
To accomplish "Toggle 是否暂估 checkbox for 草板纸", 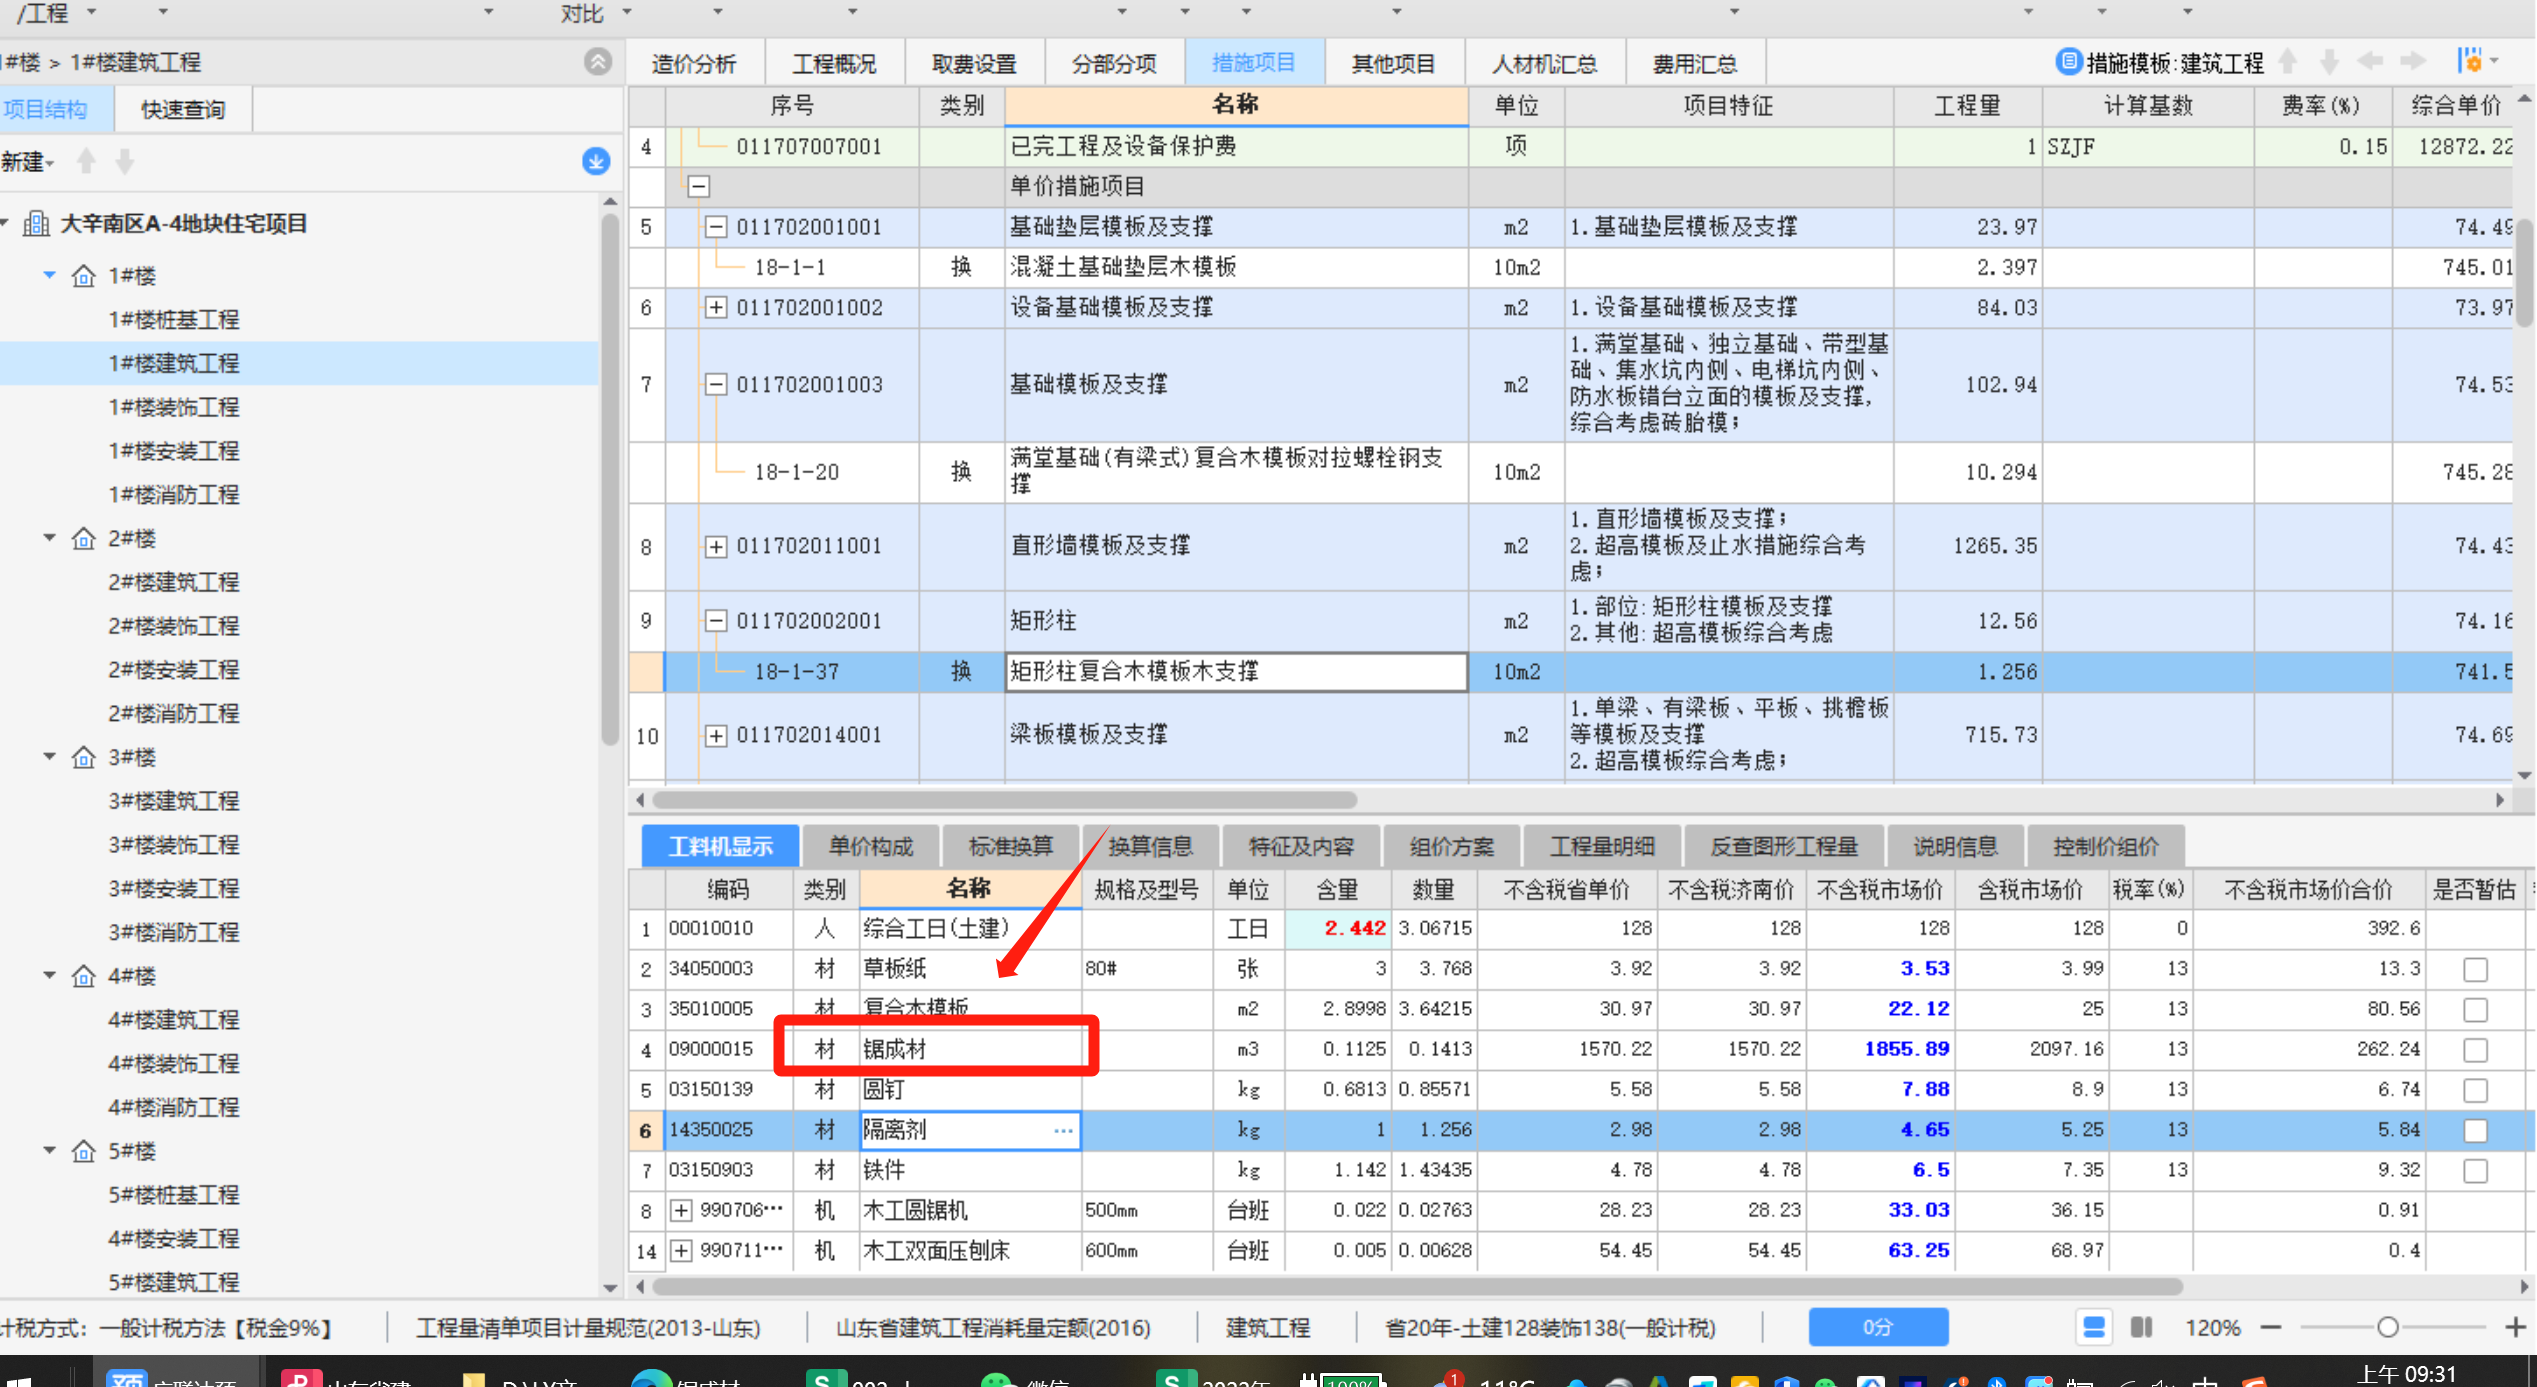I will pyautogui.click(x=2475, y=969).
